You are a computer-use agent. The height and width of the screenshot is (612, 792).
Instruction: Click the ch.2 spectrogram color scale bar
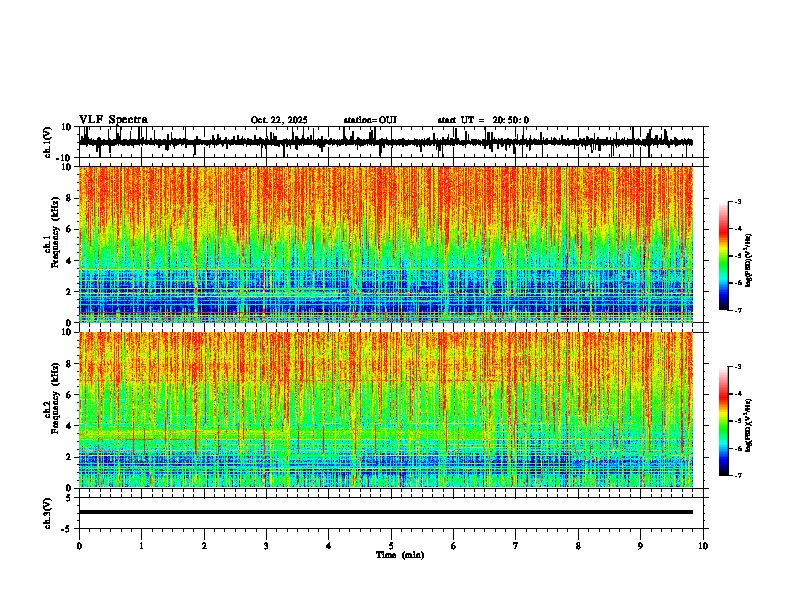[723, 421]
